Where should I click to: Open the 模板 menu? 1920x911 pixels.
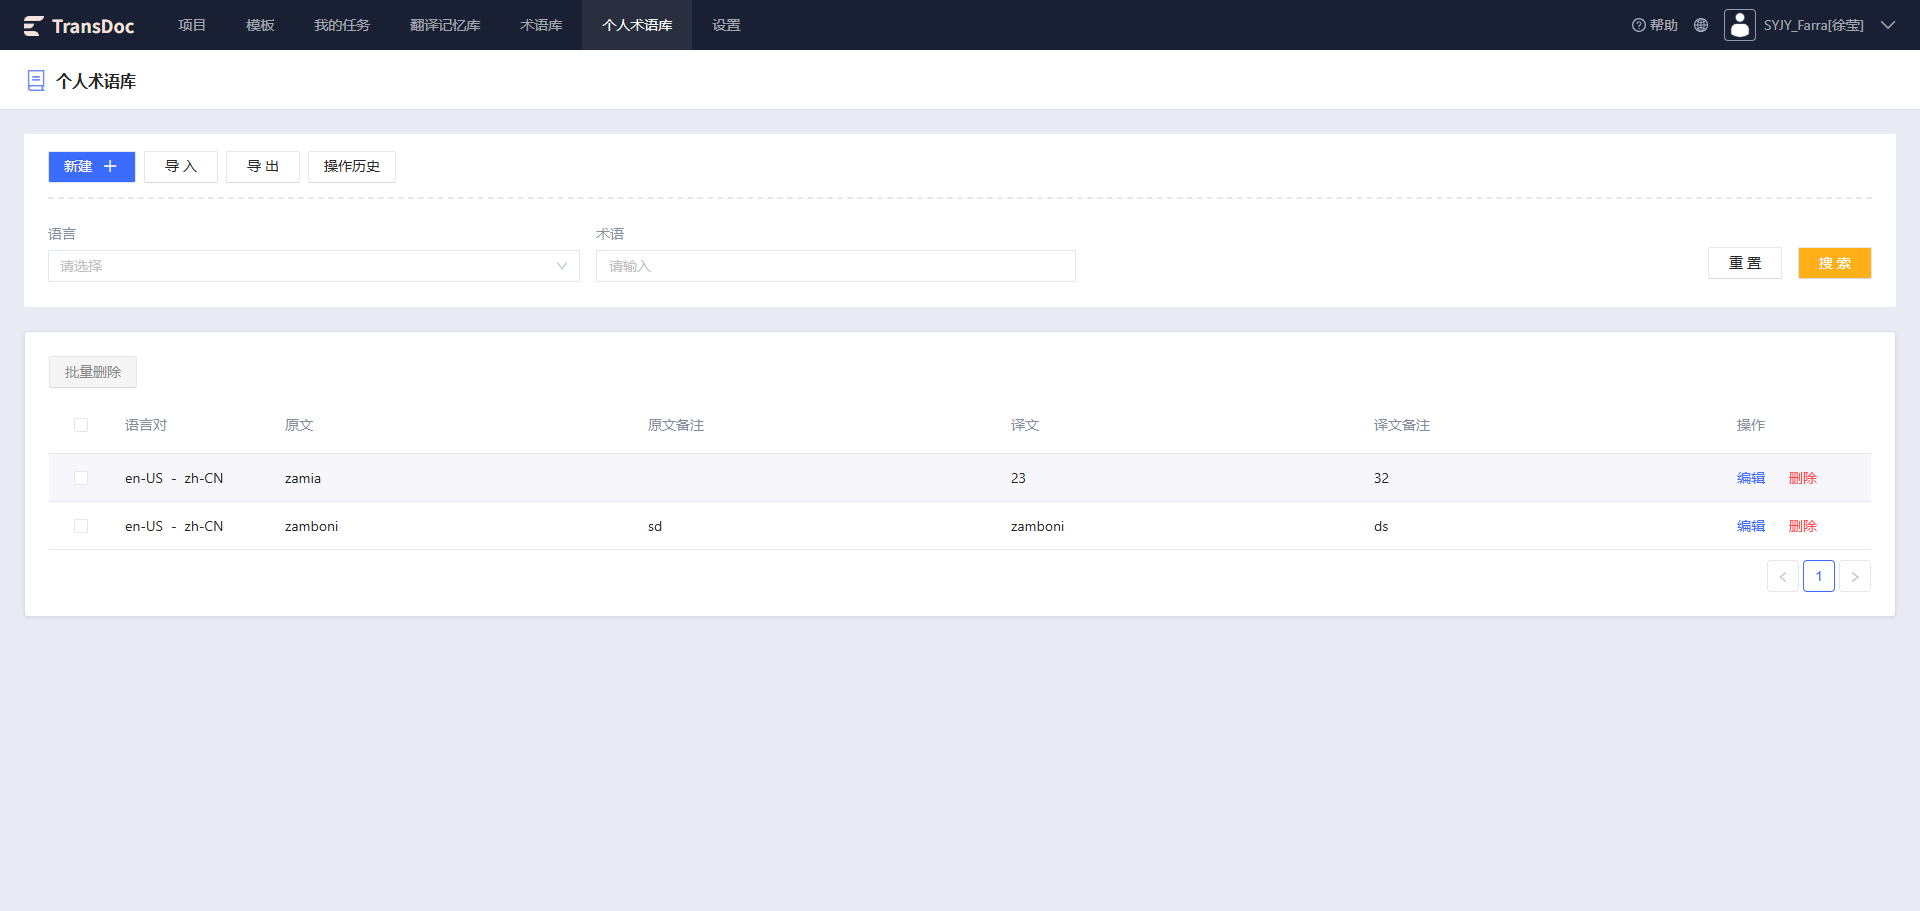click(x=260, y=25)
